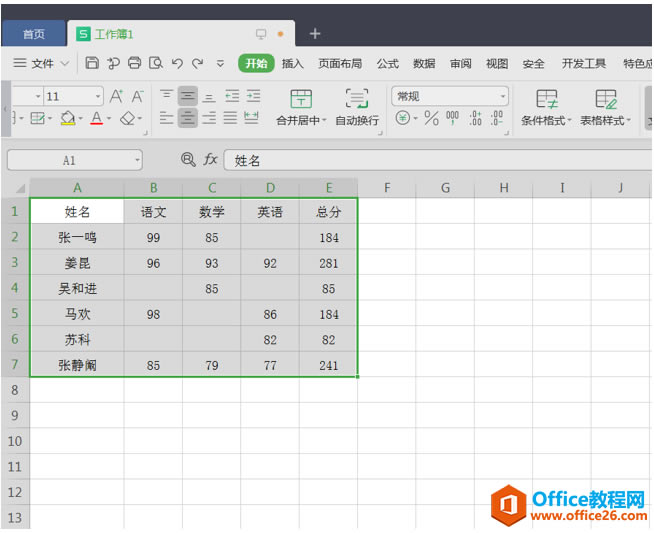Viewport: 654px width, 533px height.
Task: Click the Print icon
Action: (134, 63)
